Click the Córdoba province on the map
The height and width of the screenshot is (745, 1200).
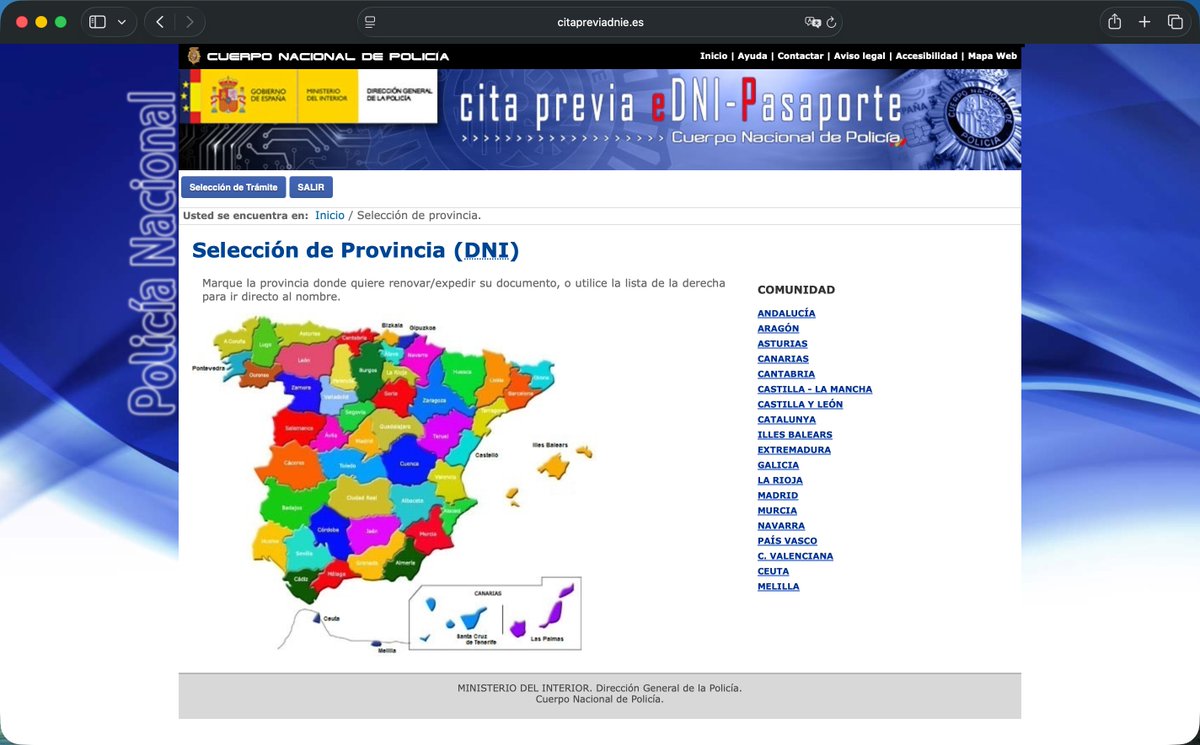327,529
